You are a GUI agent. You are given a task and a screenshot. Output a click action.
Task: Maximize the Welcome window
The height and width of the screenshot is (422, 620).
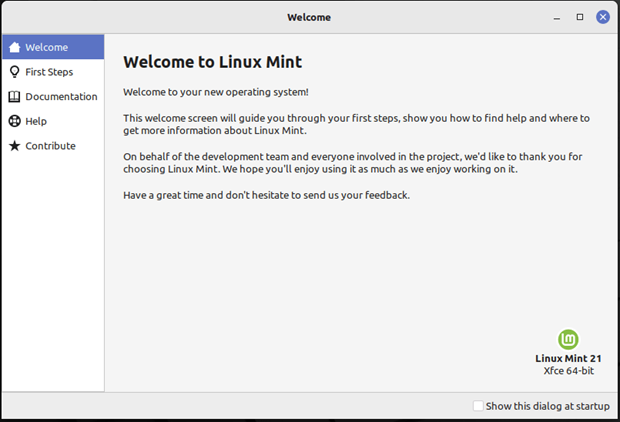pos(580,17)
